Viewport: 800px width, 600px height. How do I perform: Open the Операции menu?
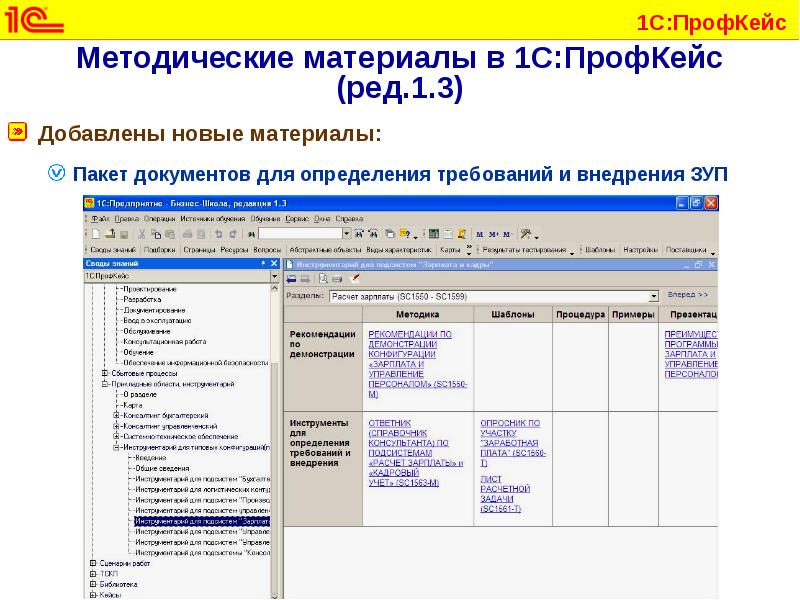(158, 217)
